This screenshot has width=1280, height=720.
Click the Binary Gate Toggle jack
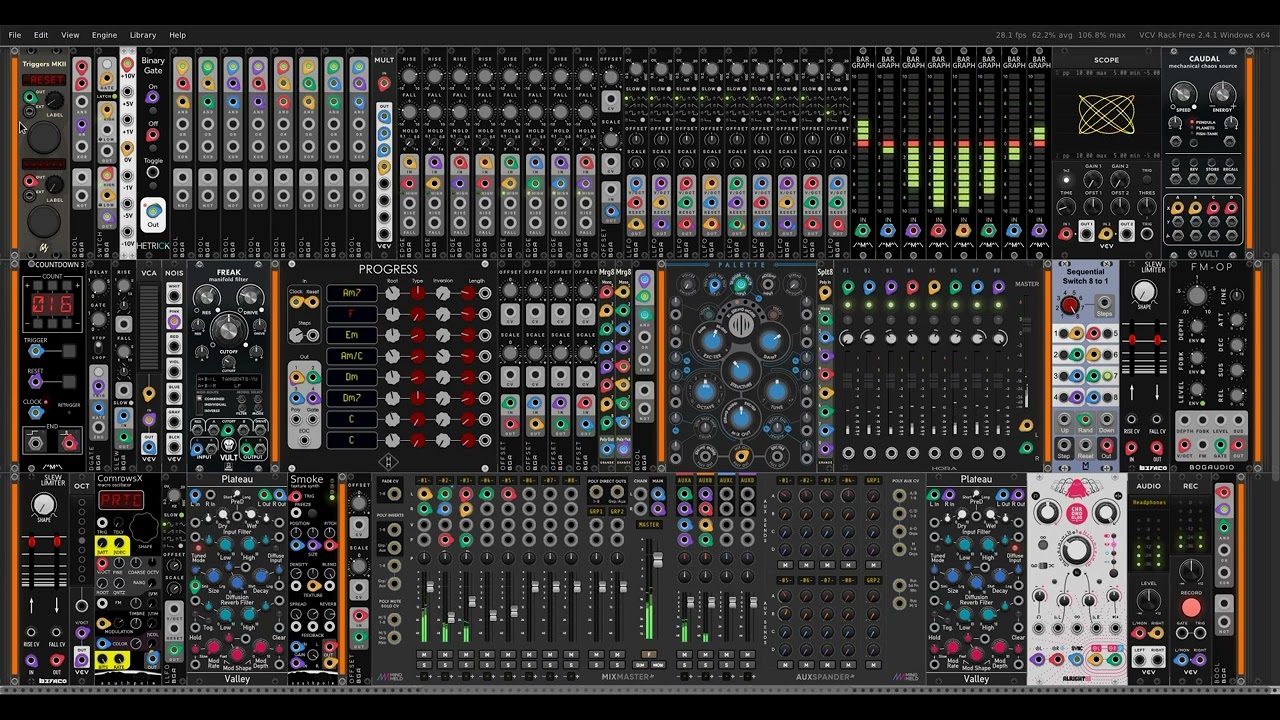click(x=152, y=172)
